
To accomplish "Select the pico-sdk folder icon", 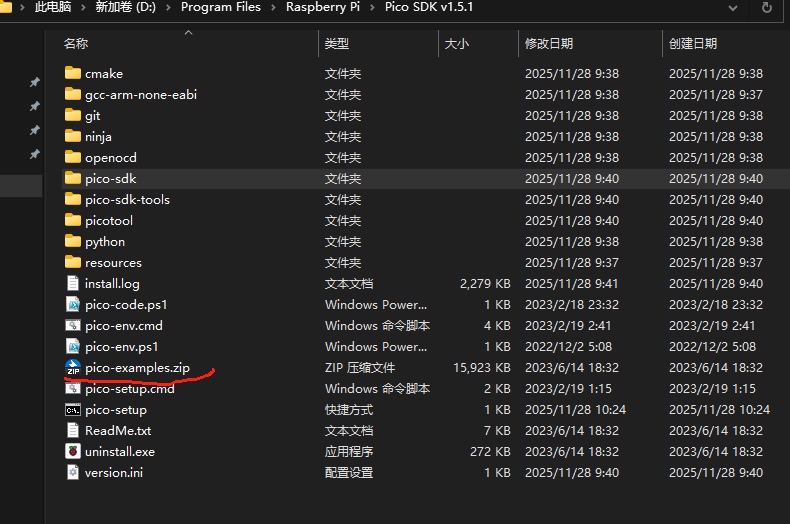I will [73, 178].
